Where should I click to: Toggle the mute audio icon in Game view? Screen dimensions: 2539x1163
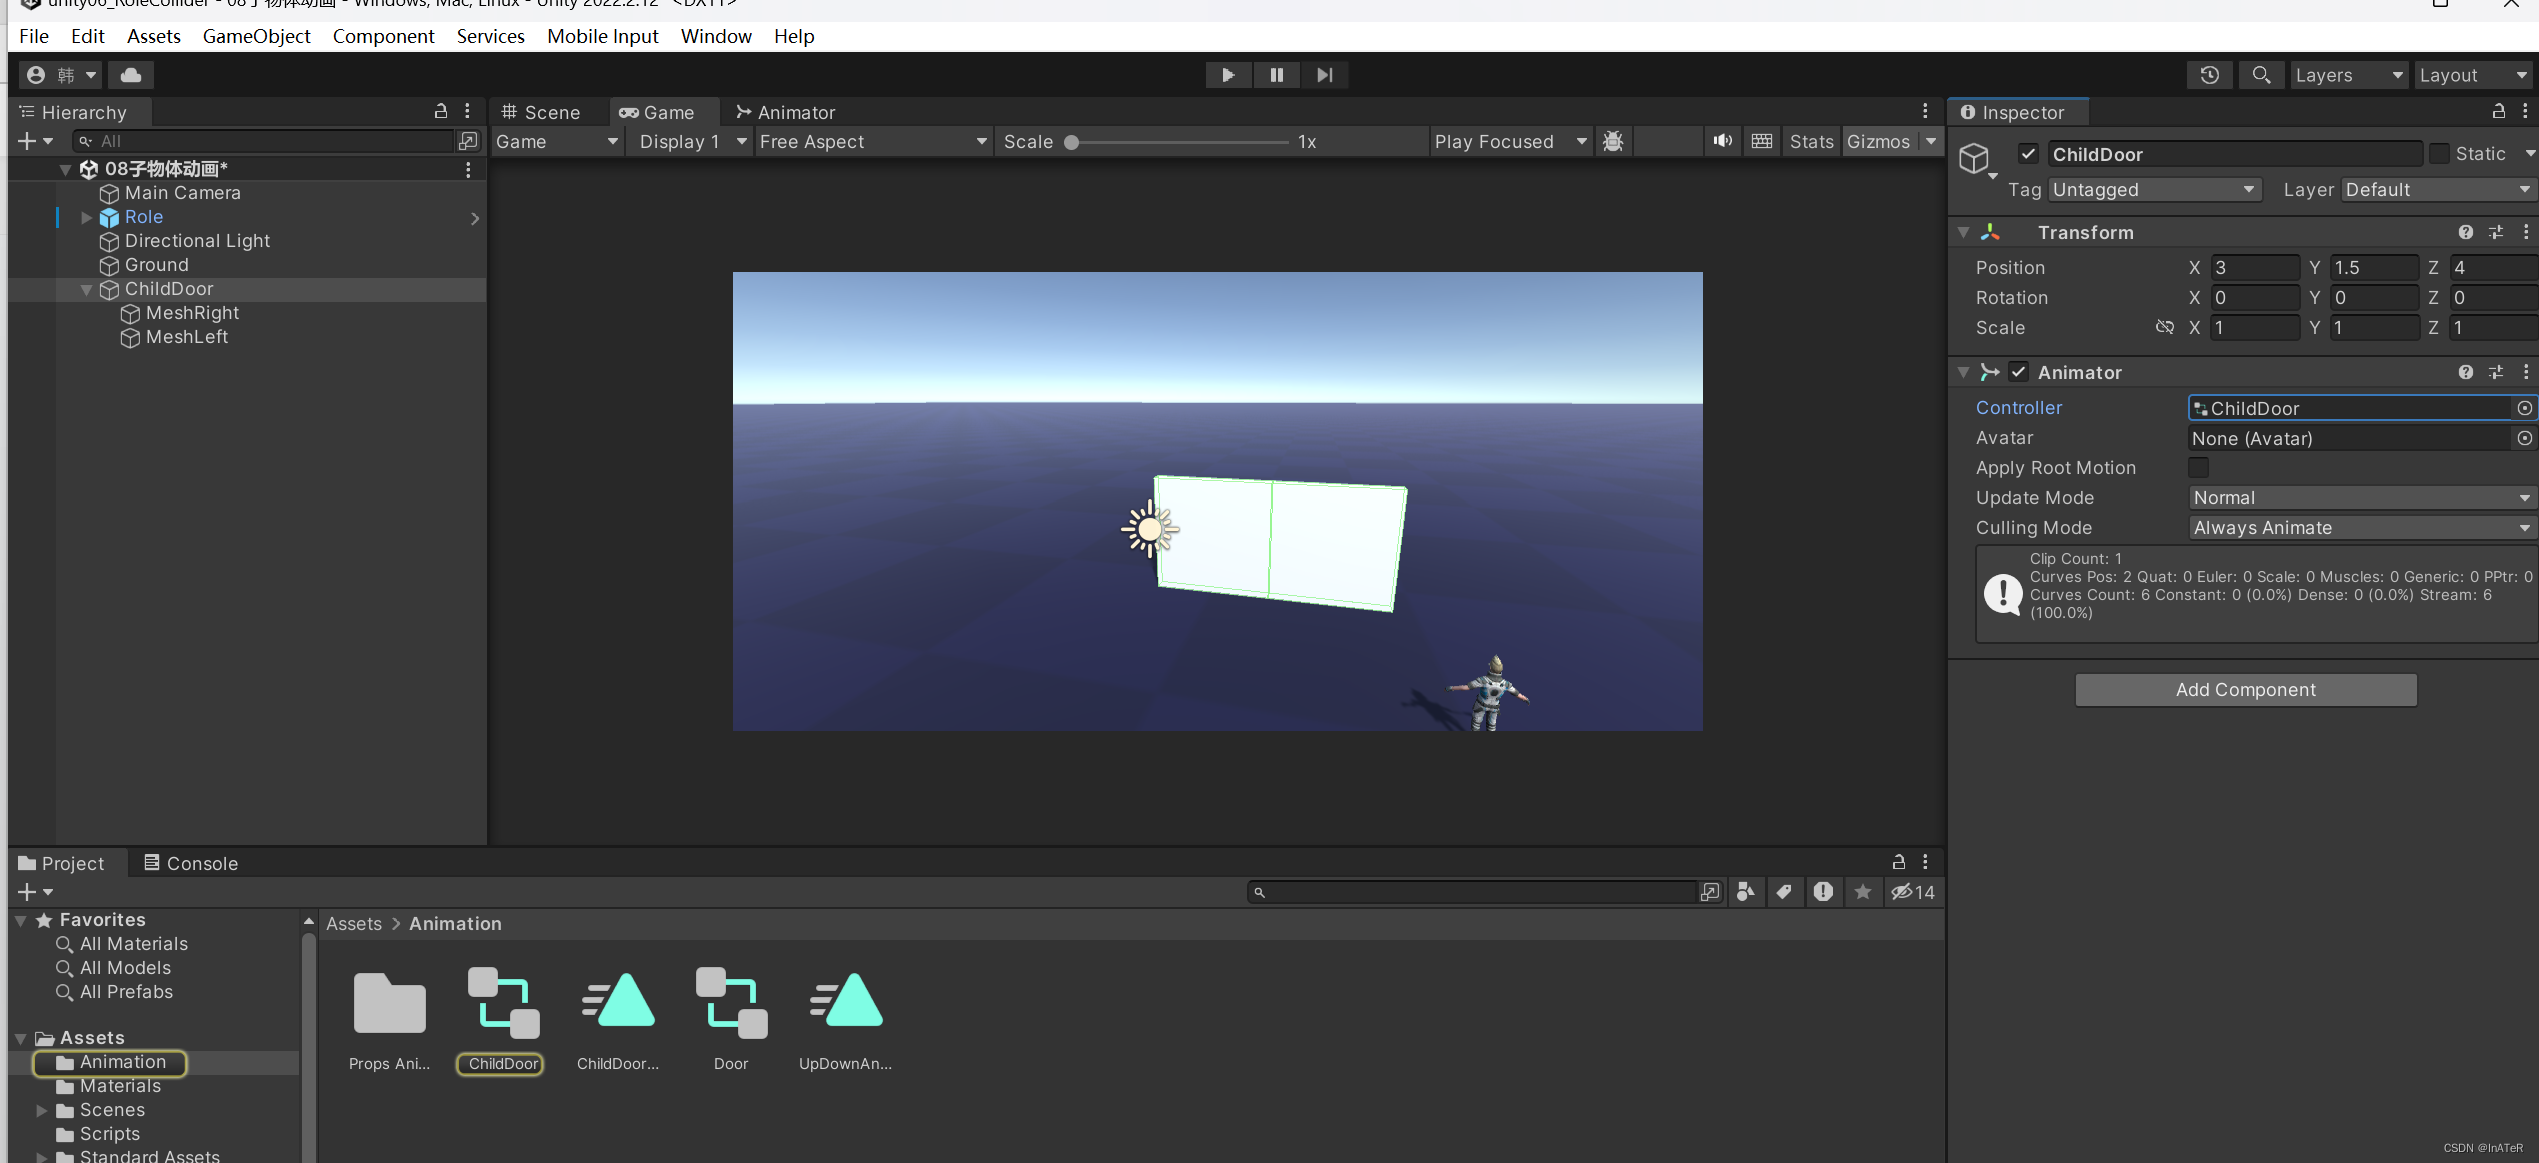[1722, 141]
